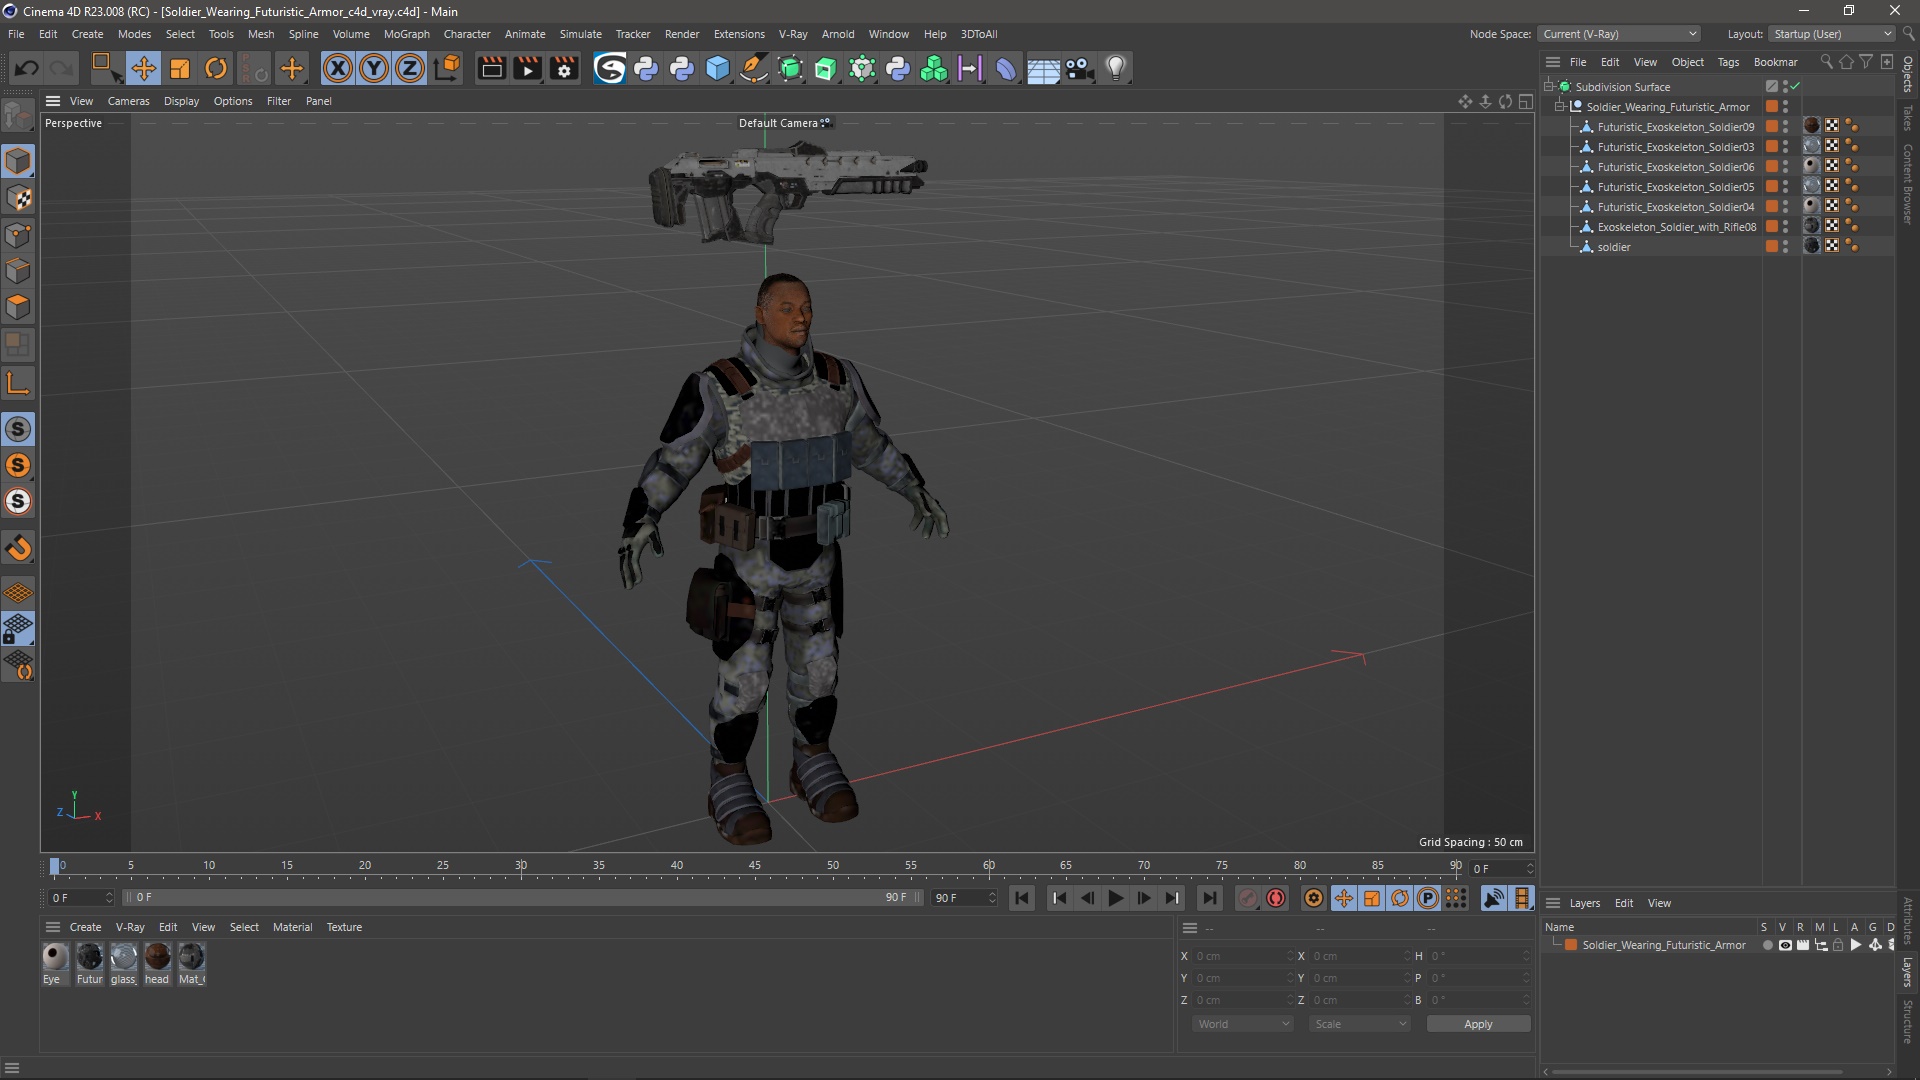Image resolution: width=1920 pixels, height=1080 pixels.
Task: Open the Layout Startup dropdown
Action: tap(1833, 34)
